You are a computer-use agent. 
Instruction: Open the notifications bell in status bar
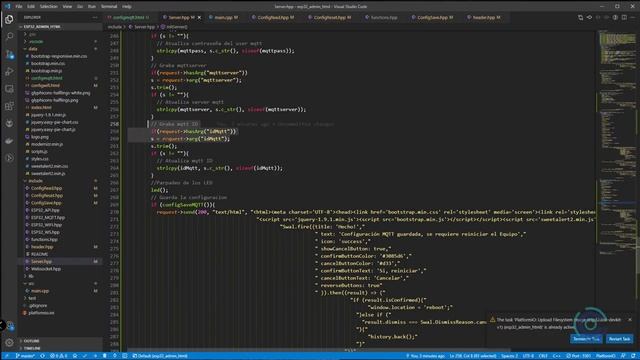(x=633, y=356)
